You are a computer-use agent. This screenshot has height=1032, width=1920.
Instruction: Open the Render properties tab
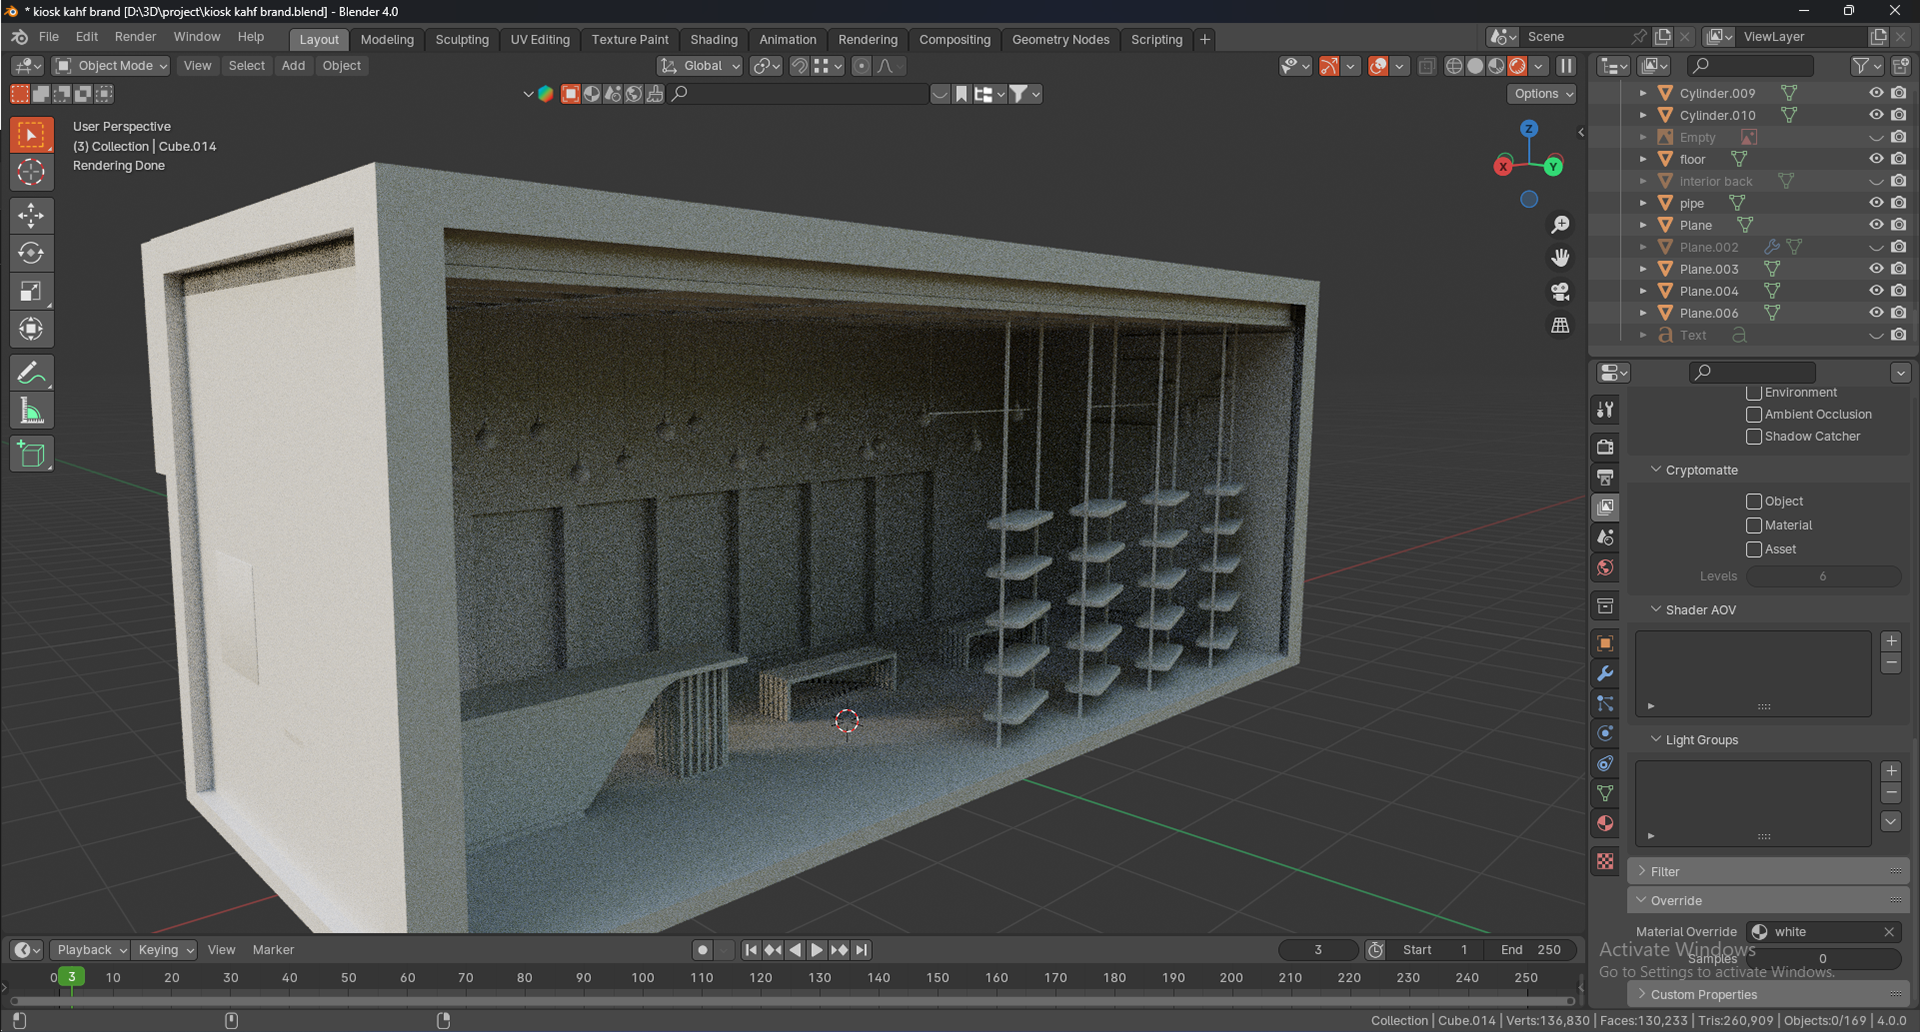point(1605,447)
